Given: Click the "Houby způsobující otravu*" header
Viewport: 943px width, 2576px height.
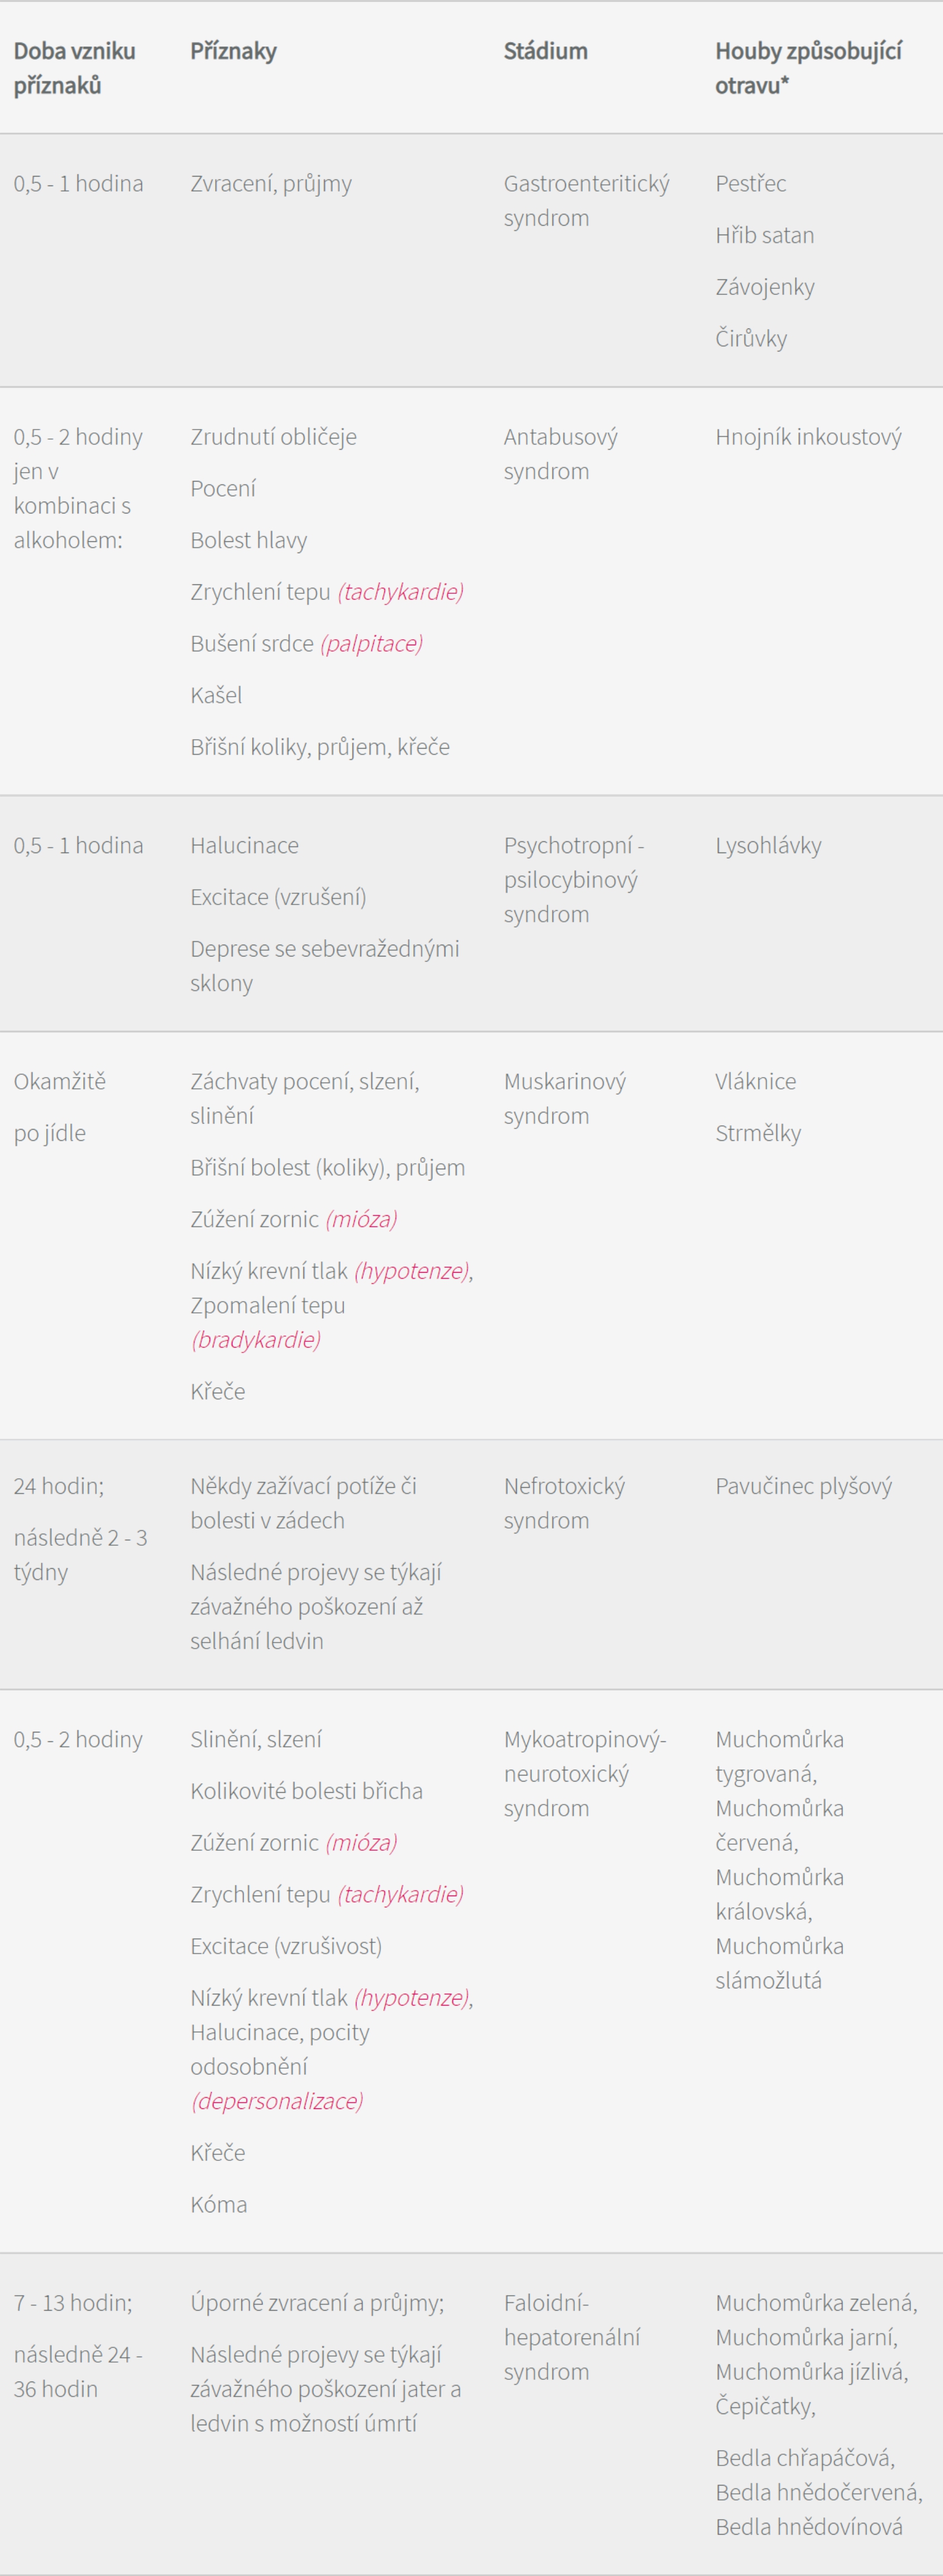Looking at the screenshot, I should click(x=808, y=68).
